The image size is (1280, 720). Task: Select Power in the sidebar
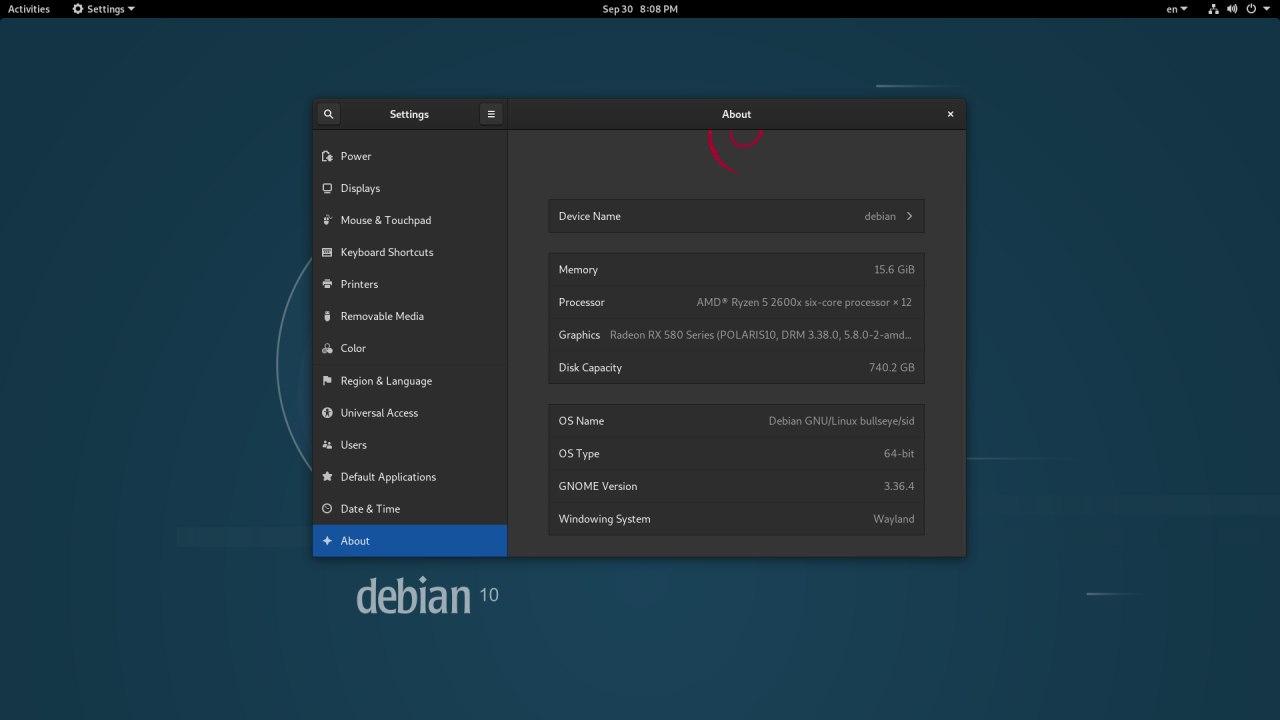point(410,156)
